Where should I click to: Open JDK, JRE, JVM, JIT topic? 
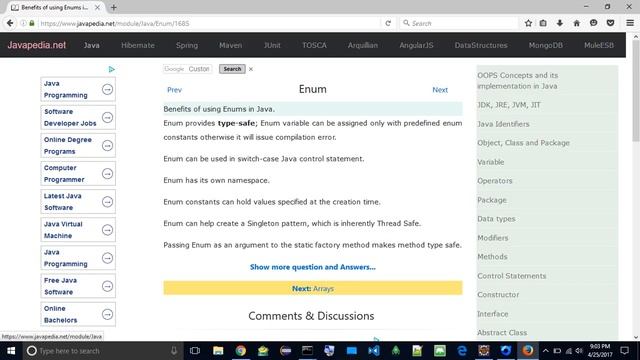click(x=509, y=105)
